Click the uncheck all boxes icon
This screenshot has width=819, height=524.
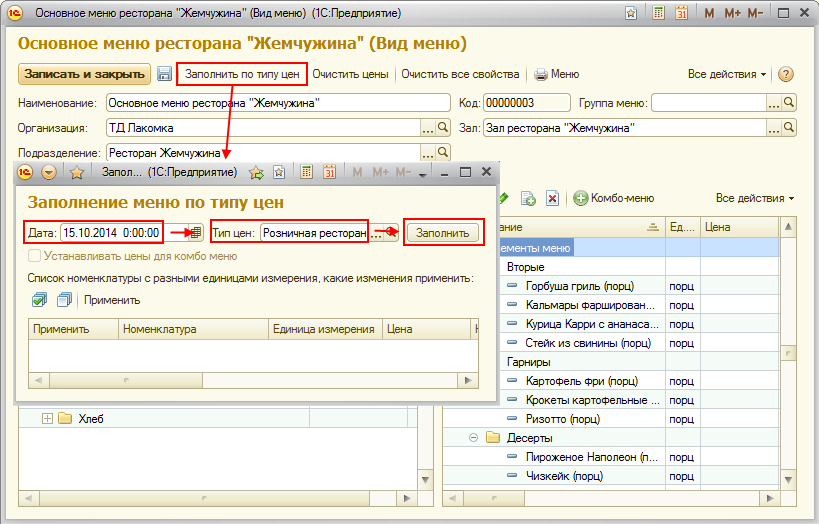pyautogui.click(x=65, y=299)
